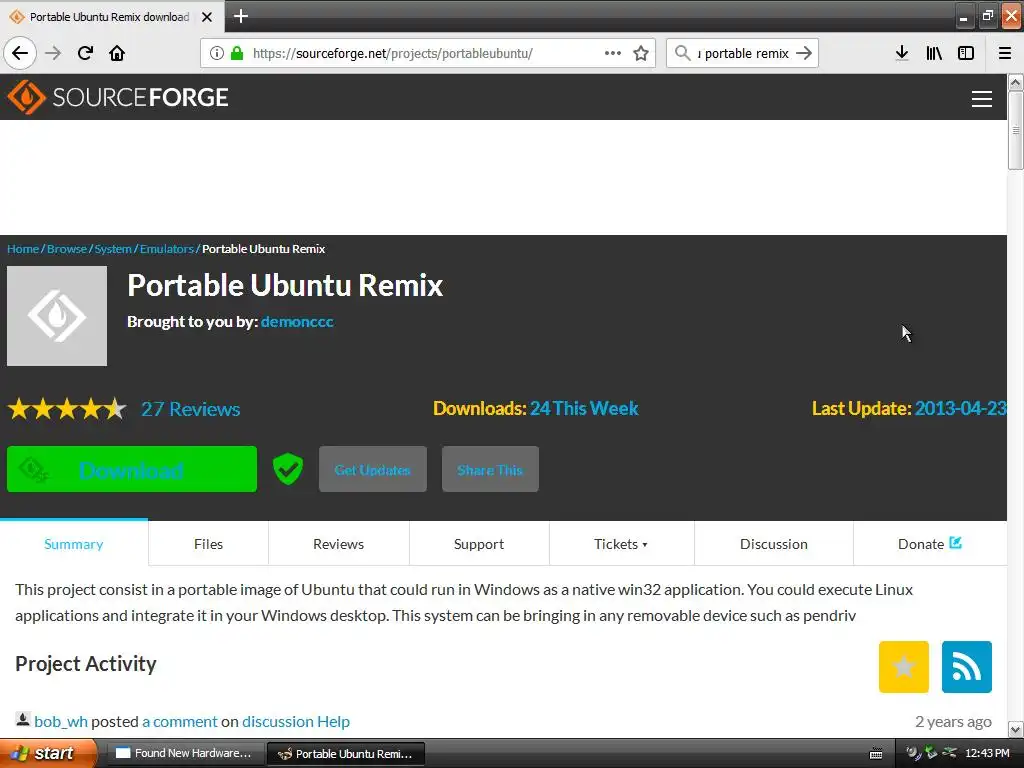Open the 'discussion Help' link

[296, 722]
